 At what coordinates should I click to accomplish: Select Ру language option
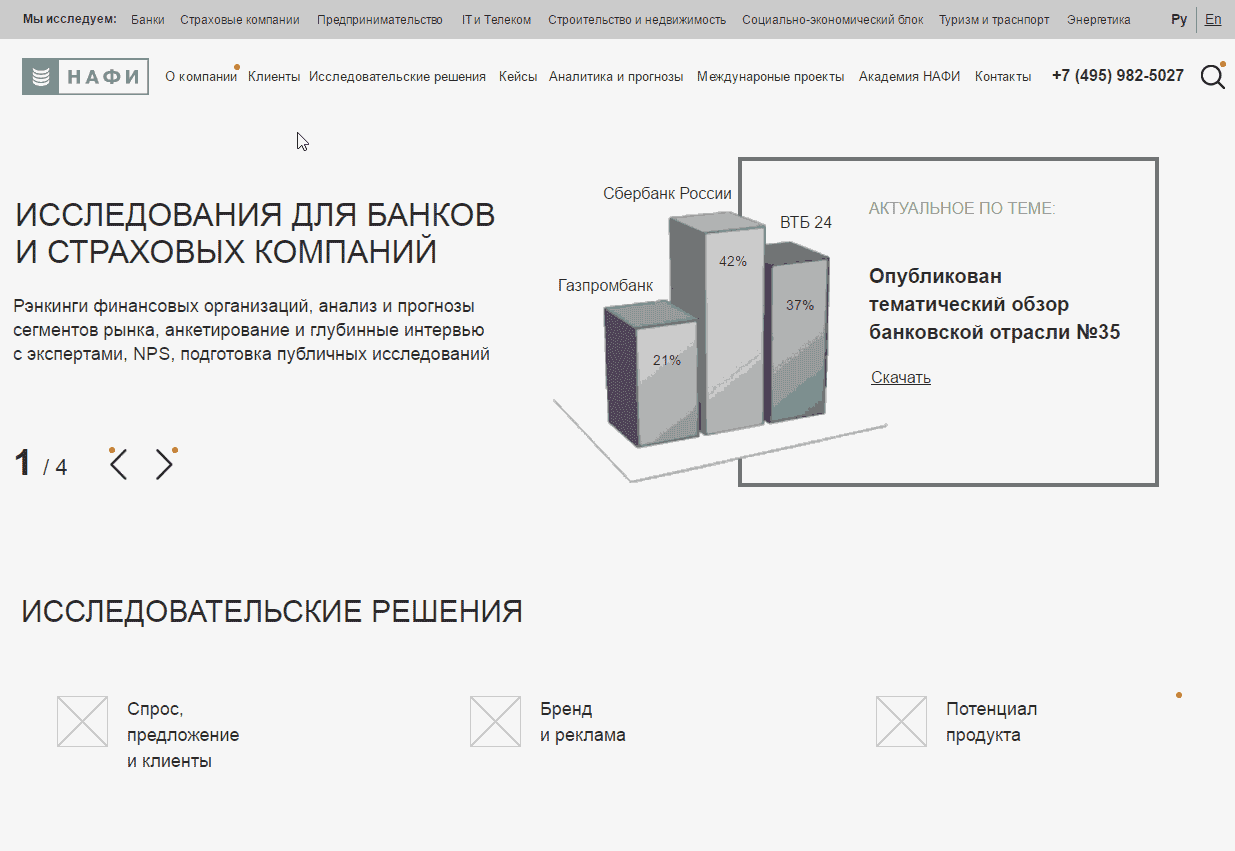click(x=1179, y=20)
